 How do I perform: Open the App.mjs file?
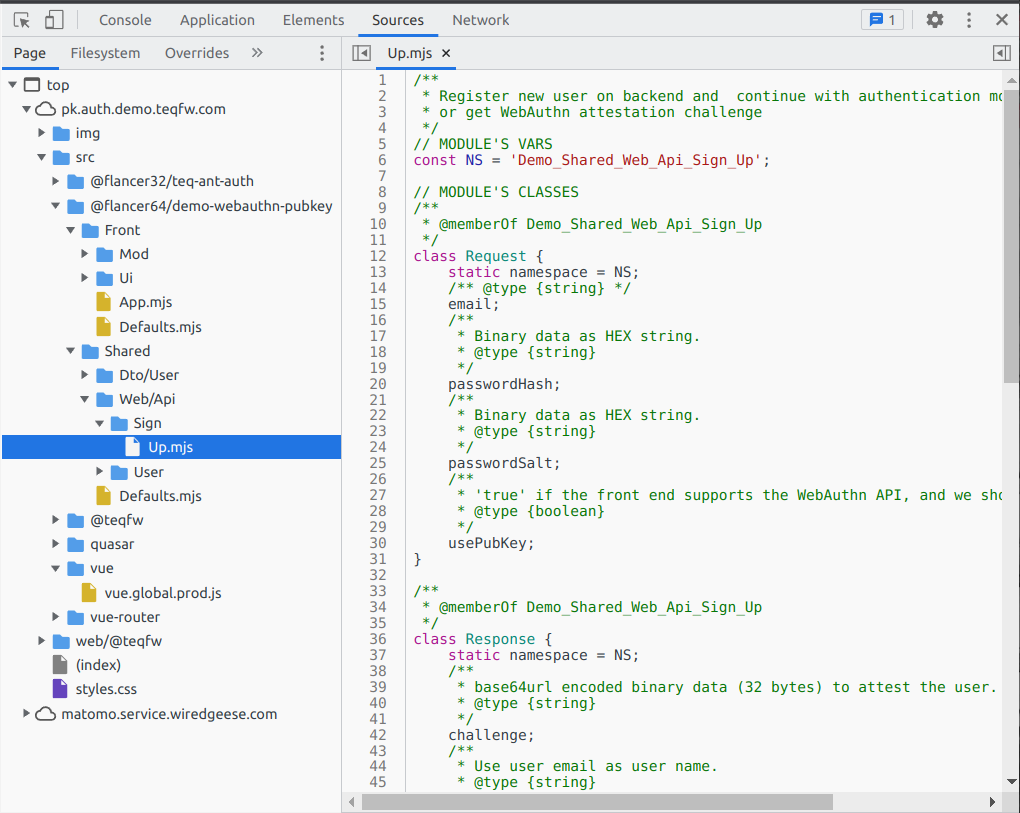145,302
